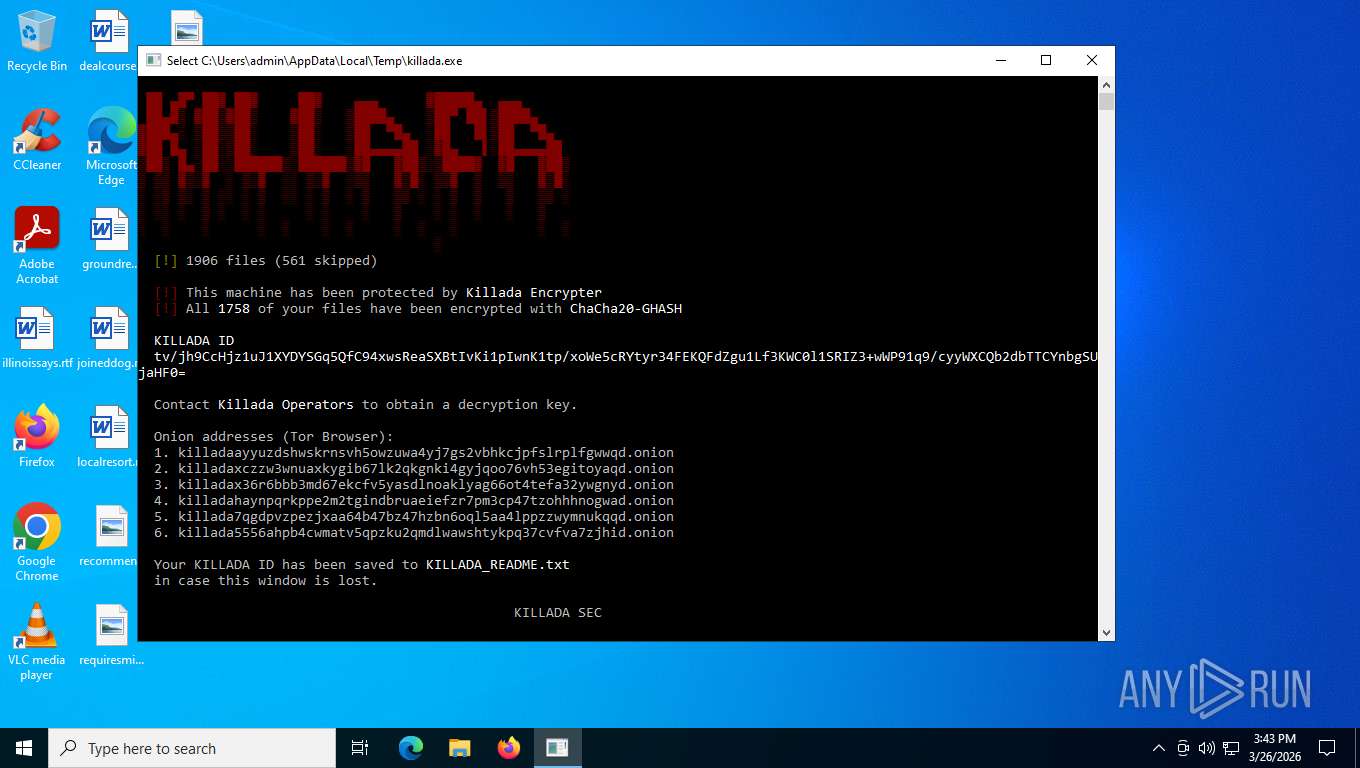The height and width of the screenshot is (768, 1360).
Task: Show hidden system tray icons
Action: click(x=1159, y=748)
